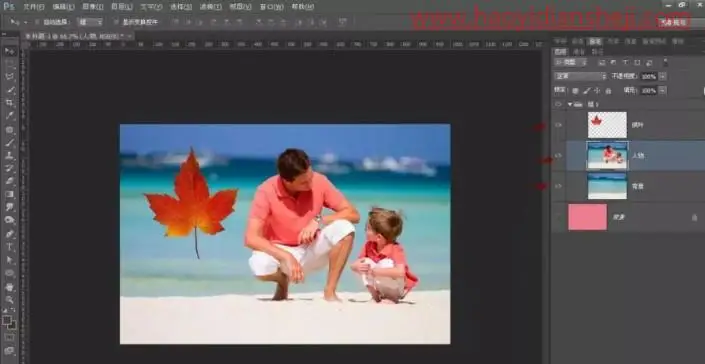The height and width of the screenshot is (364, 705).
Task: Toggle lock all padlock in Layers panel
Action: pyautogui.click(x=608, y=91)
